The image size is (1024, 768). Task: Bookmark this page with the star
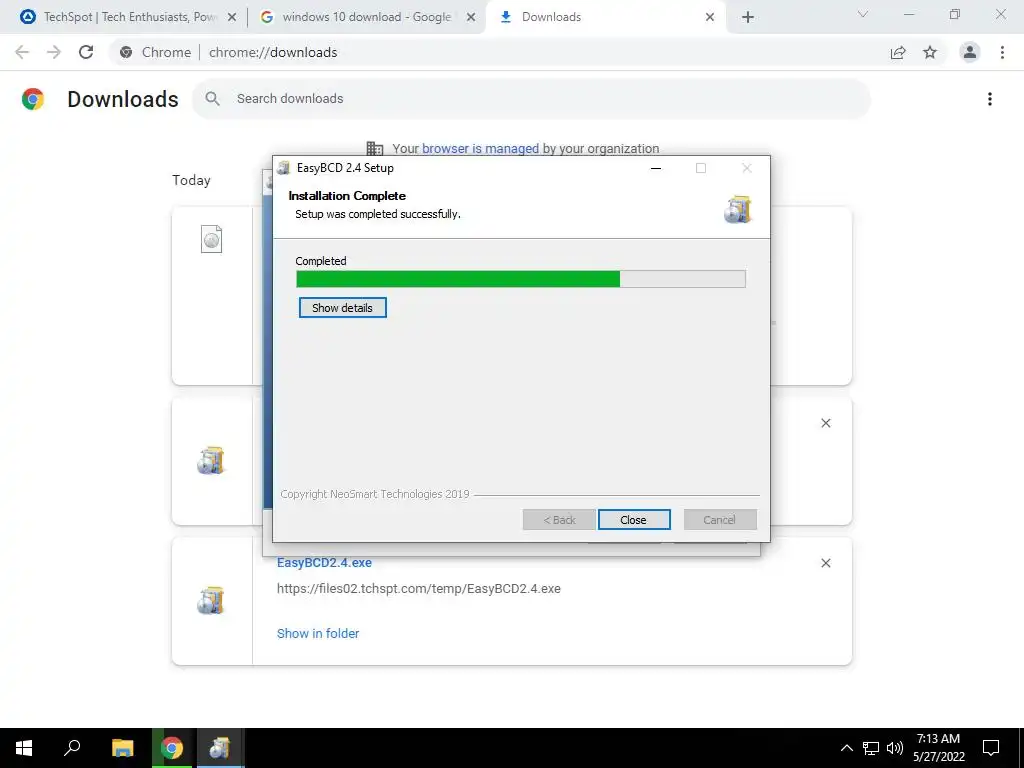tap(930, 52)
